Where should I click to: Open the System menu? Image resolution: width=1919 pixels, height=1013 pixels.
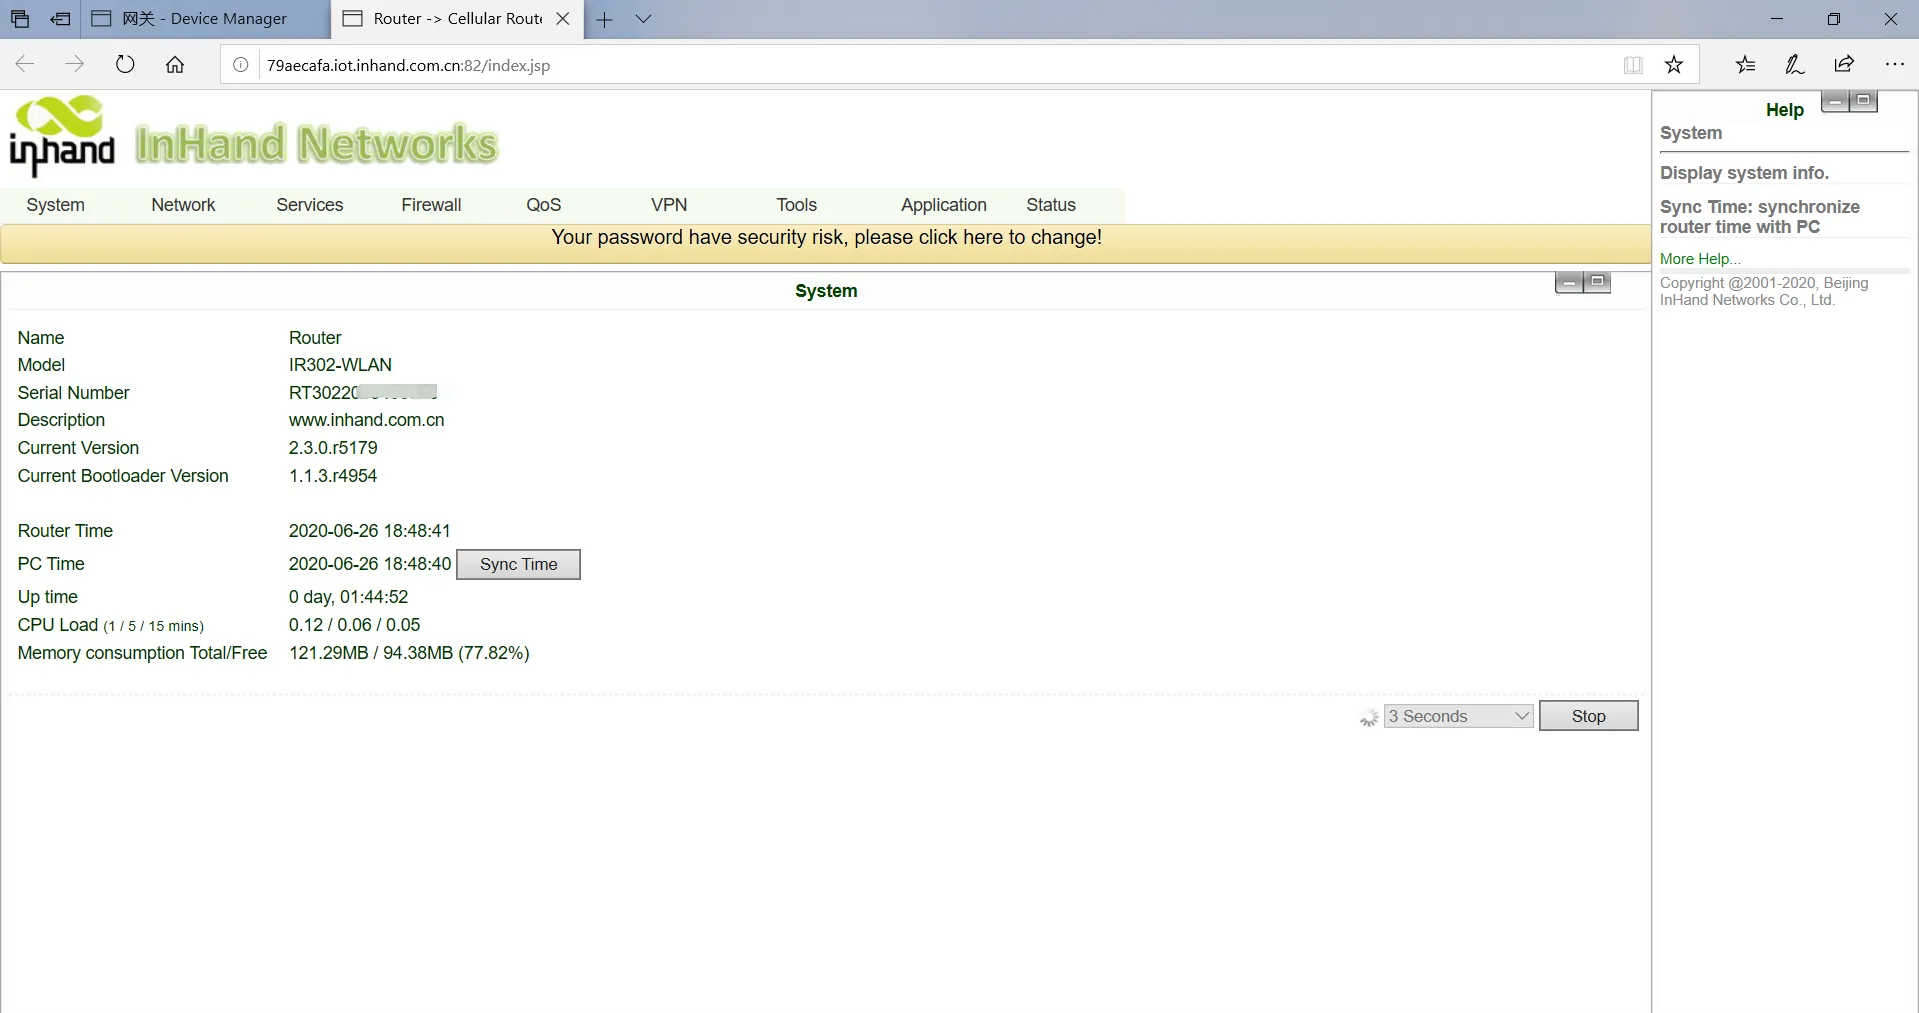pos(56,205)
